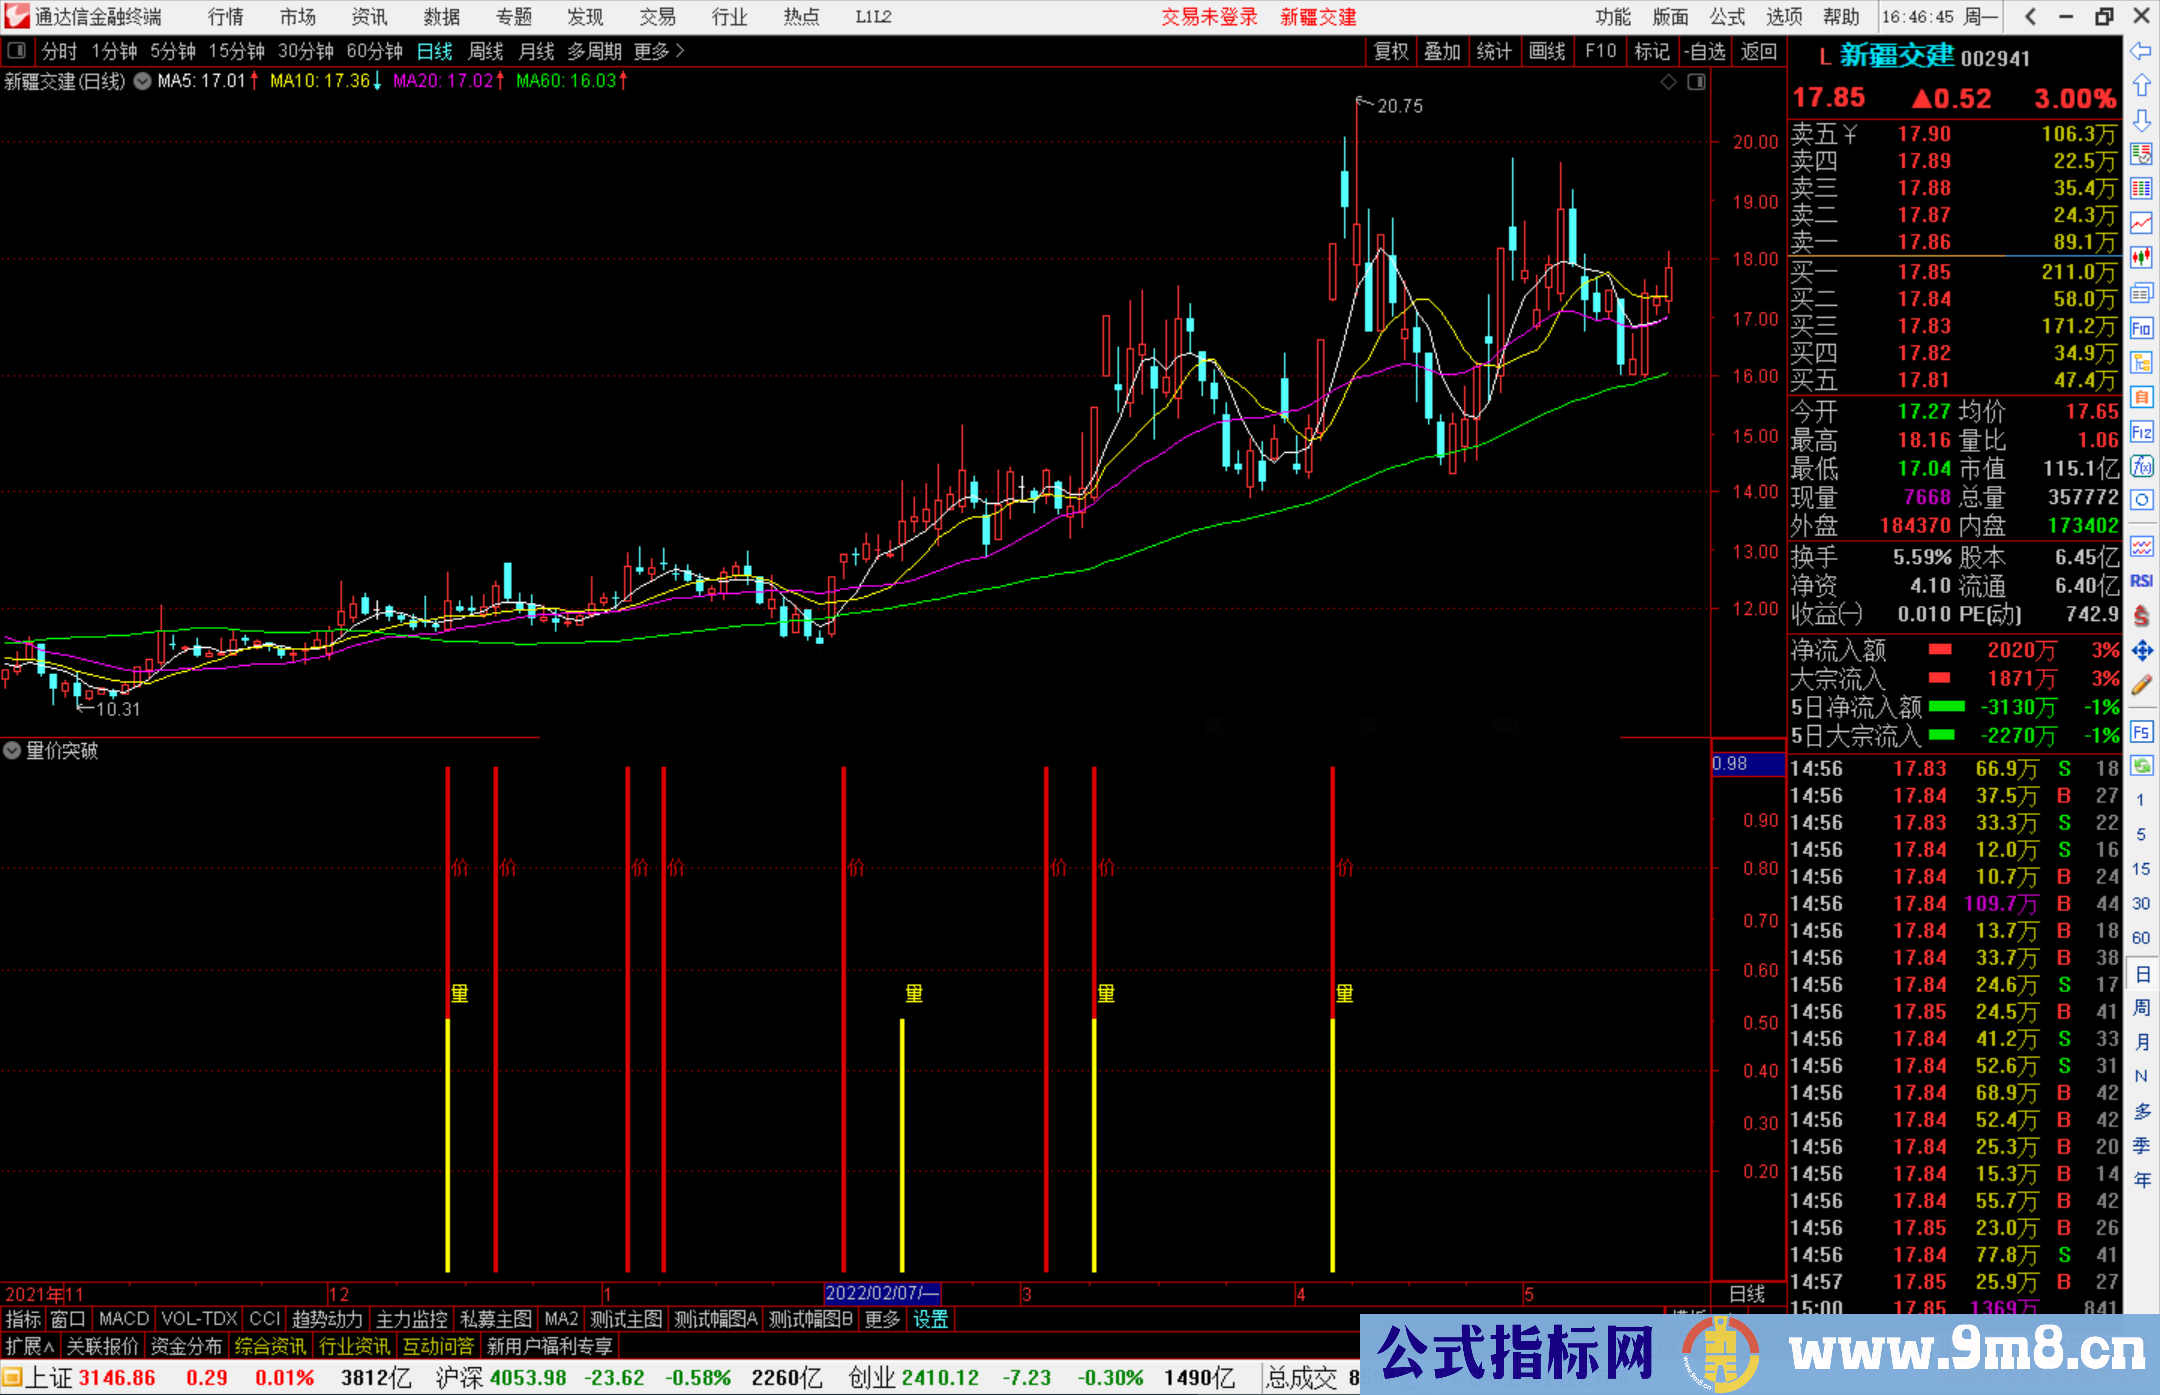Select the pencil drawing tool icon
This screenshot has height=1395, width=2160.
pos(2141,685)
